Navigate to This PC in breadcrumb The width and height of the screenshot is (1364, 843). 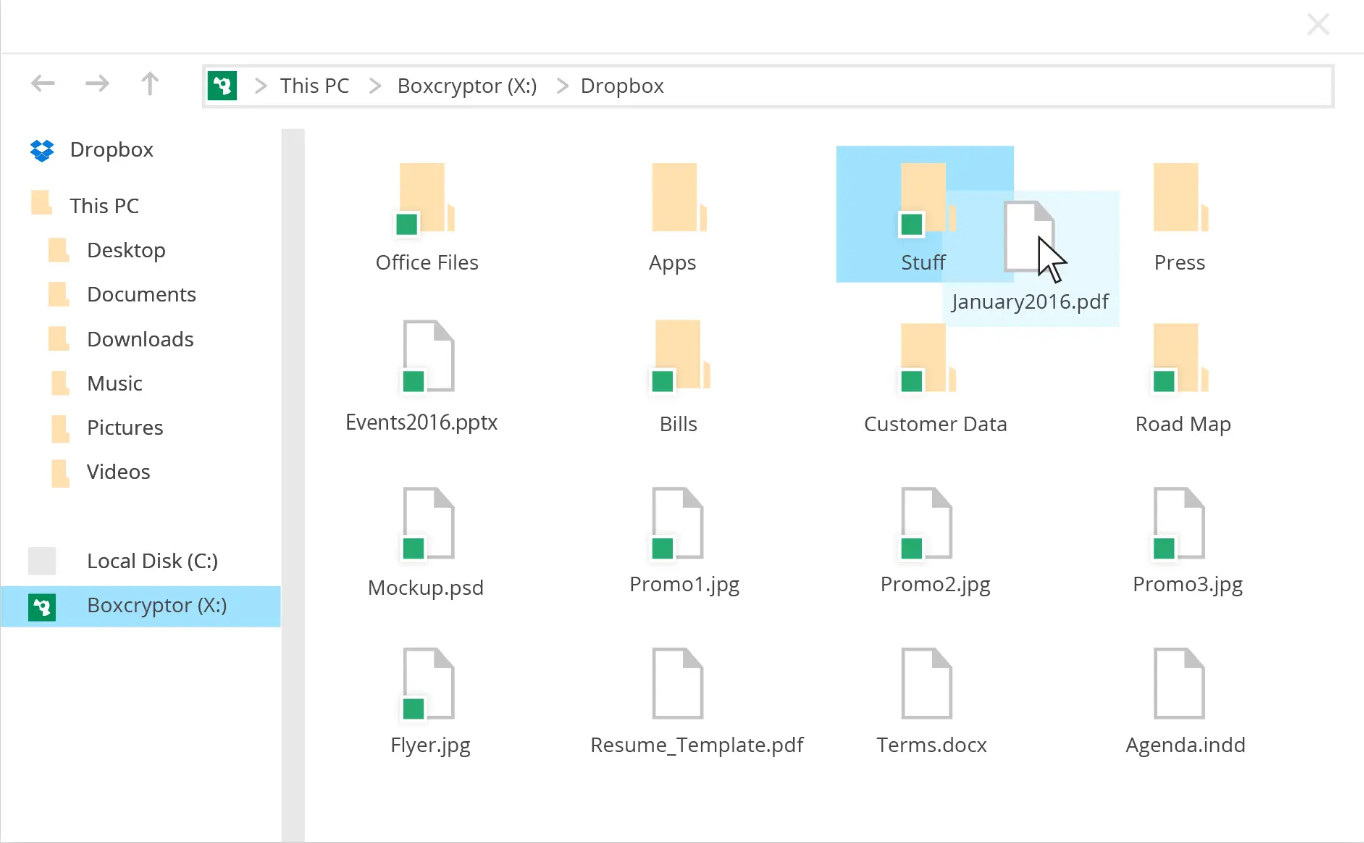pos(315,86)
